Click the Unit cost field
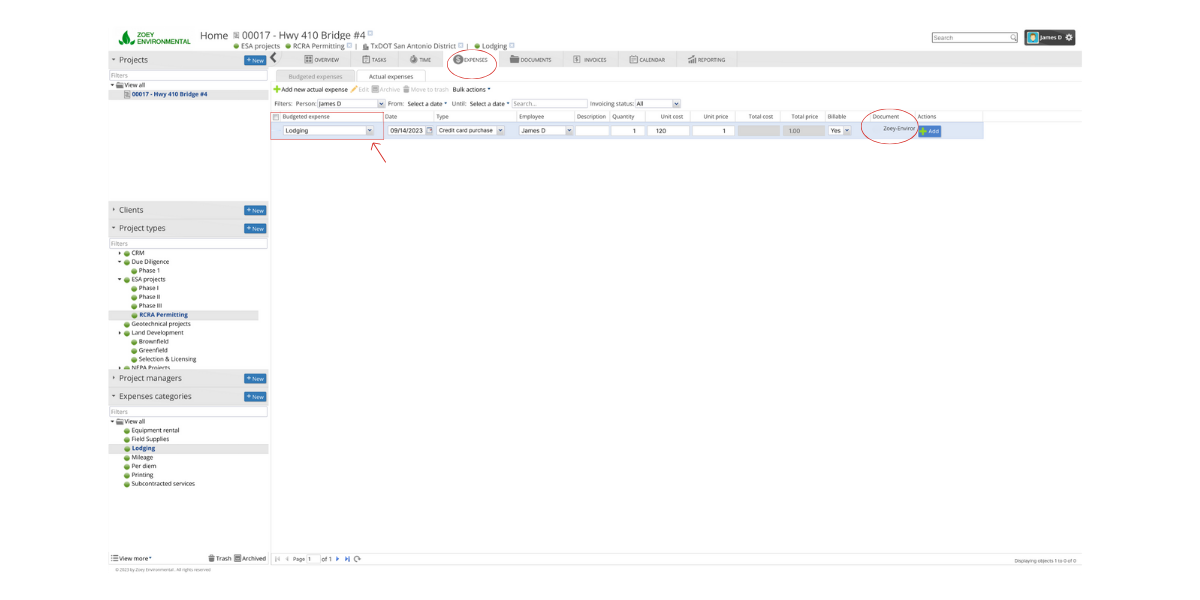The height and width of the screenshot is (600, 1200). [x=667, y=131]
